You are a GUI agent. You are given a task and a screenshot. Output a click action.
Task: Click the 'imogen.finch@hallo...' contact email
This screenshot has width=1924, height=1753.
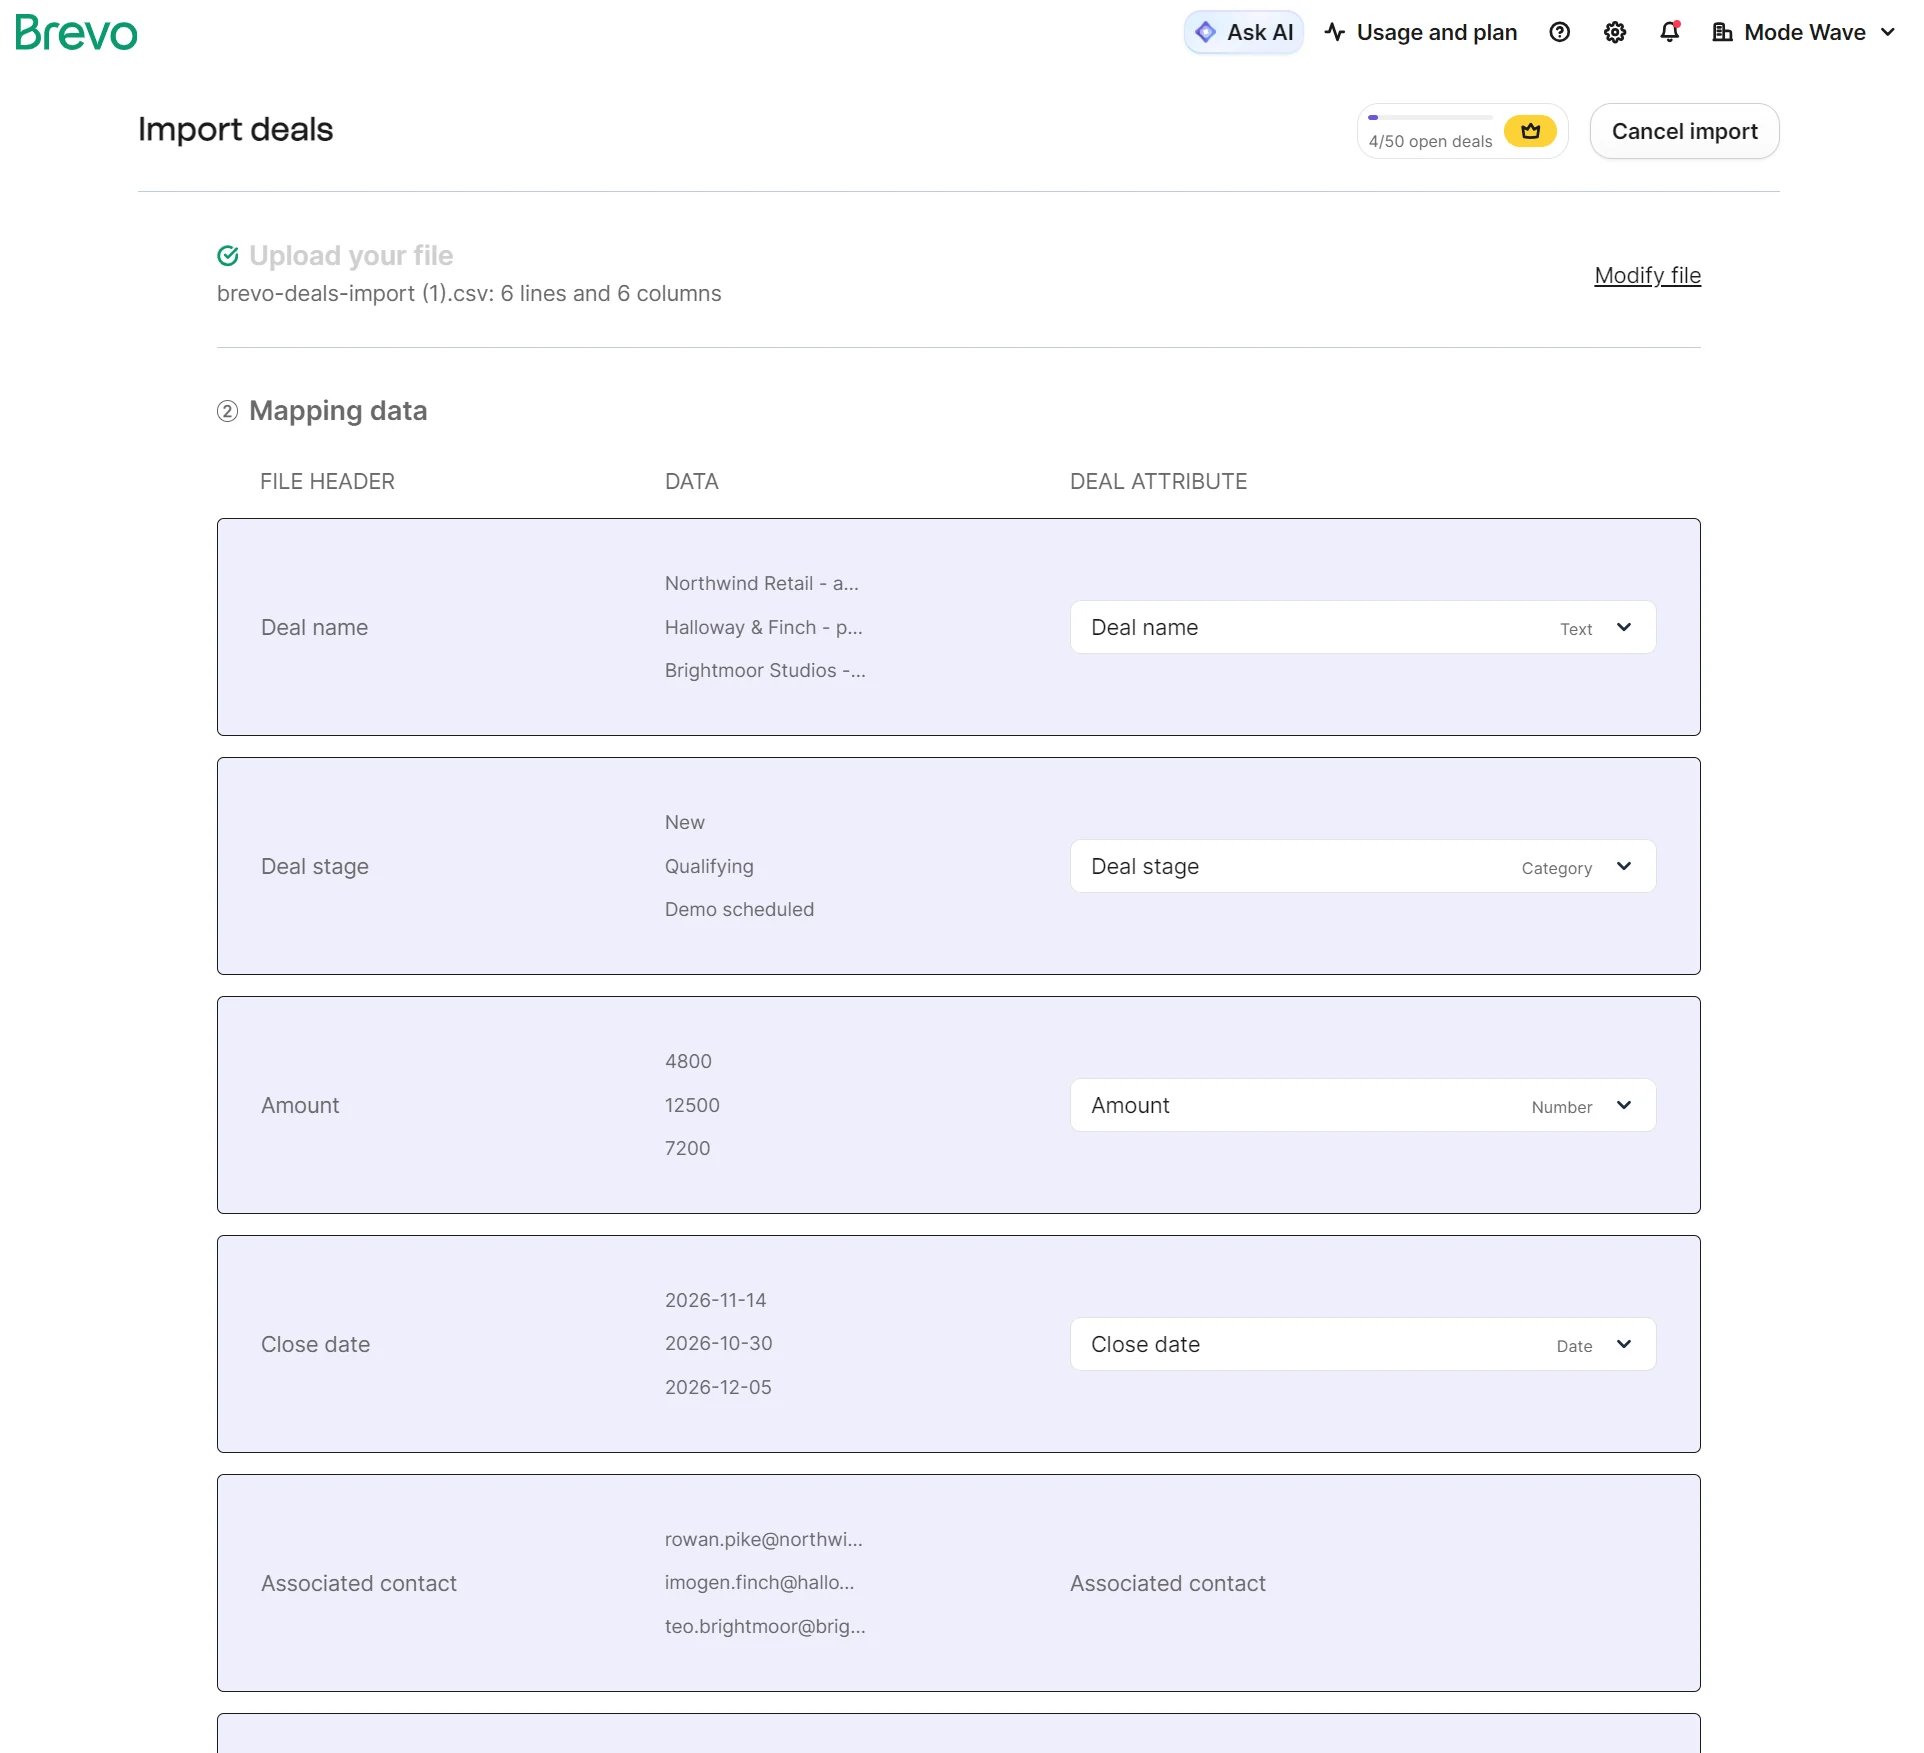759,1582
